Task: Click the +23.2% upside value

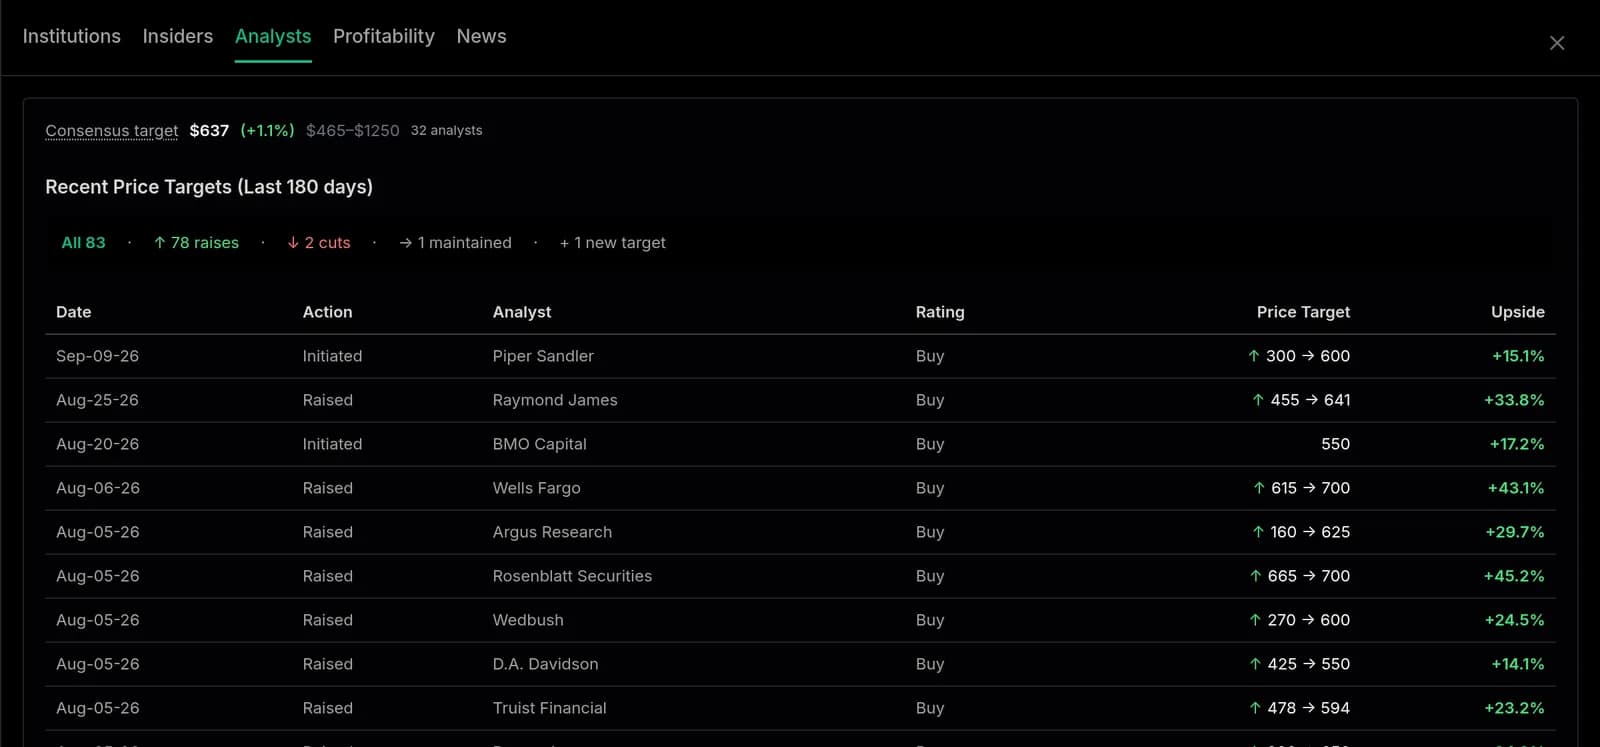Action: (x=1514, y=708)
